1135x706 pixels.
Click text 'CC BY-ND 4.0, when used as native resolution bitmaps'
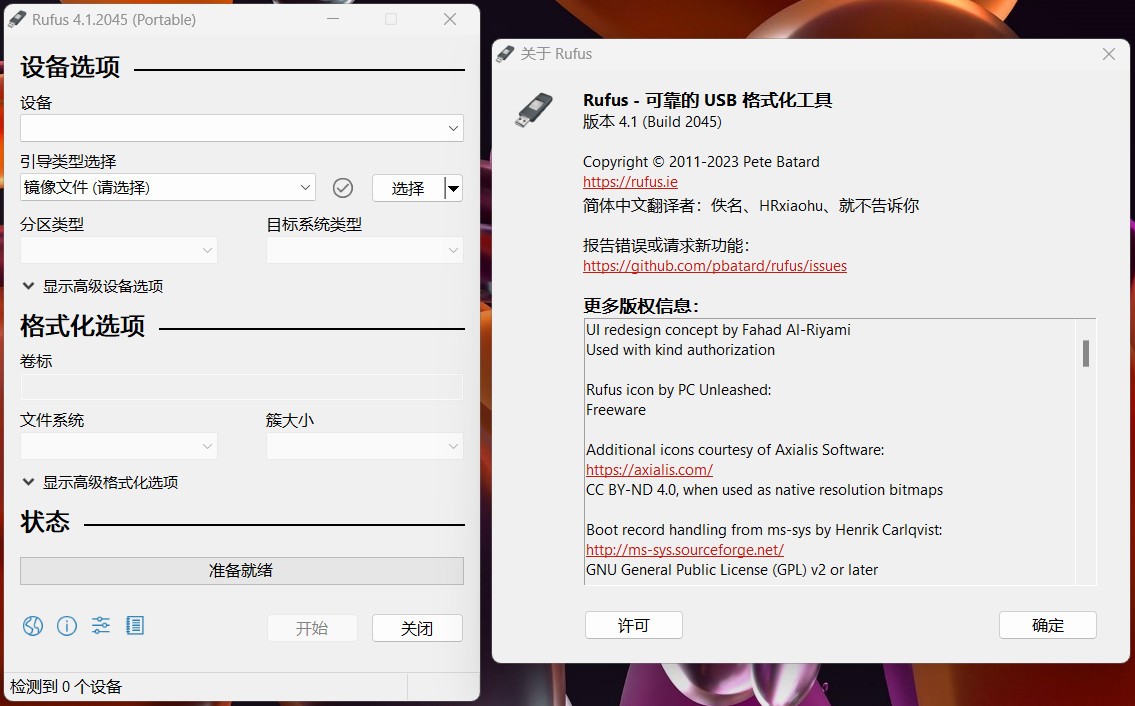point(764,489)
